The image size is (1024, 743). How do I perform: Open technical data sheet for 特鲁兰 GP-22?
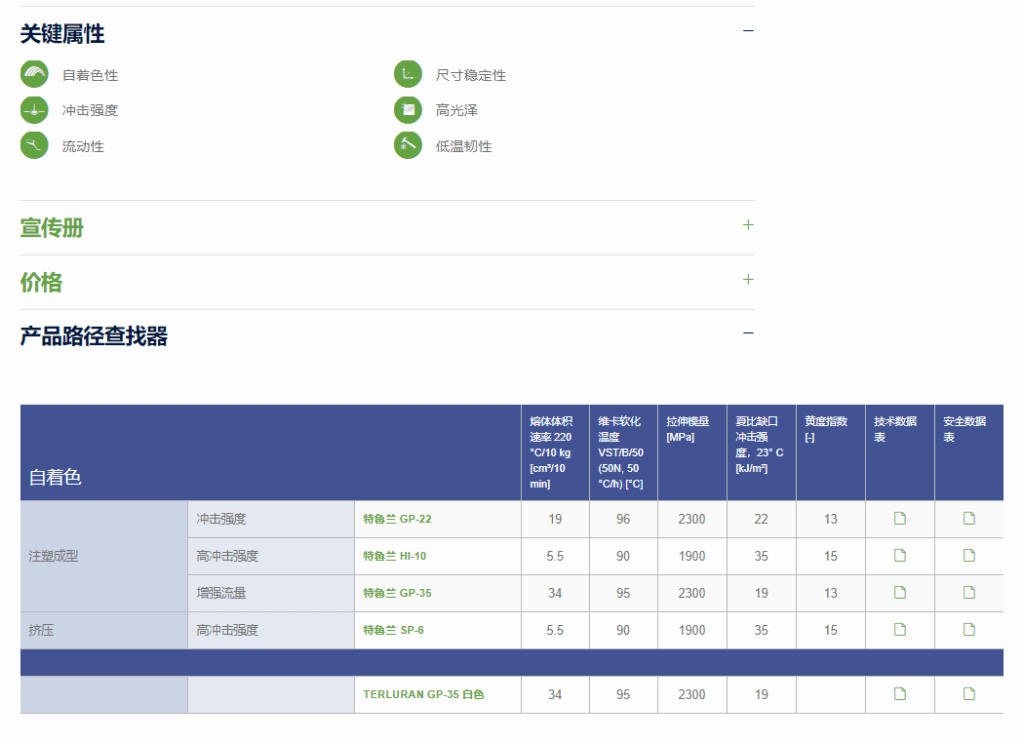[x=900, y=518]
